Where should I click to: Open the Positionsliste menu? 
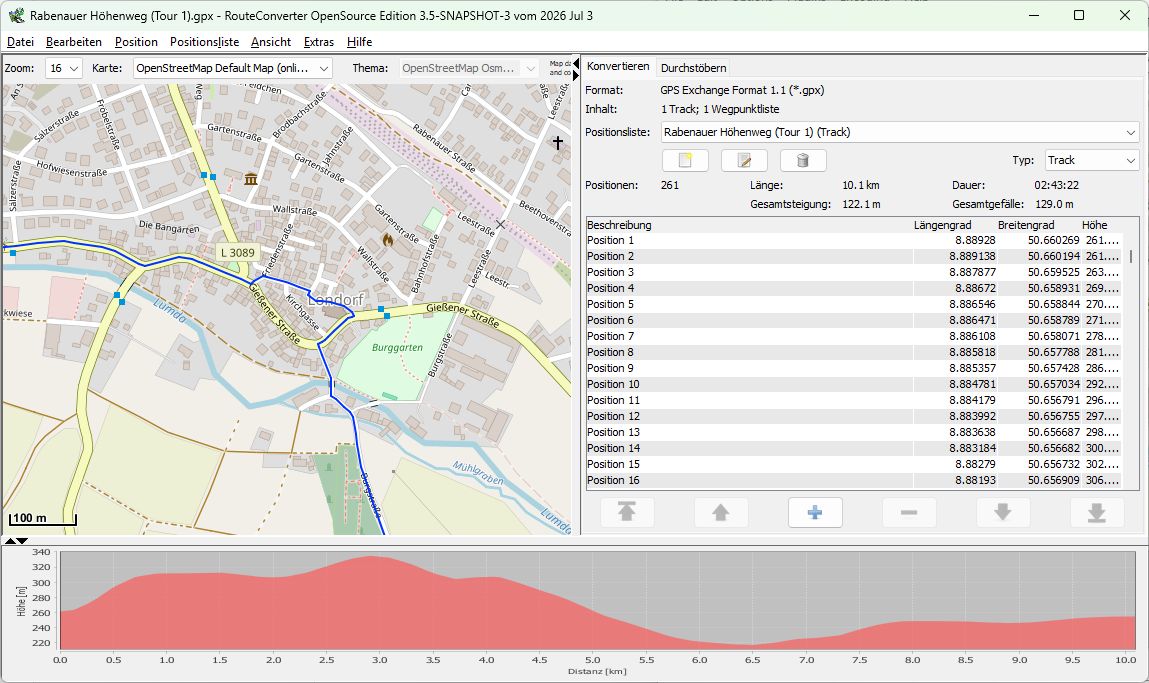[x=204, y=42]
